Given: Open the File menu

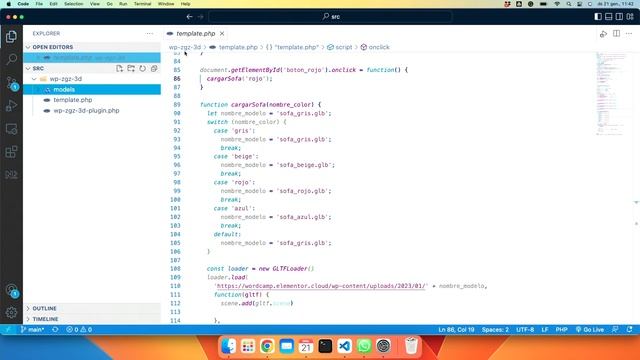Looking at the screenshot, I should coord(39,4).
